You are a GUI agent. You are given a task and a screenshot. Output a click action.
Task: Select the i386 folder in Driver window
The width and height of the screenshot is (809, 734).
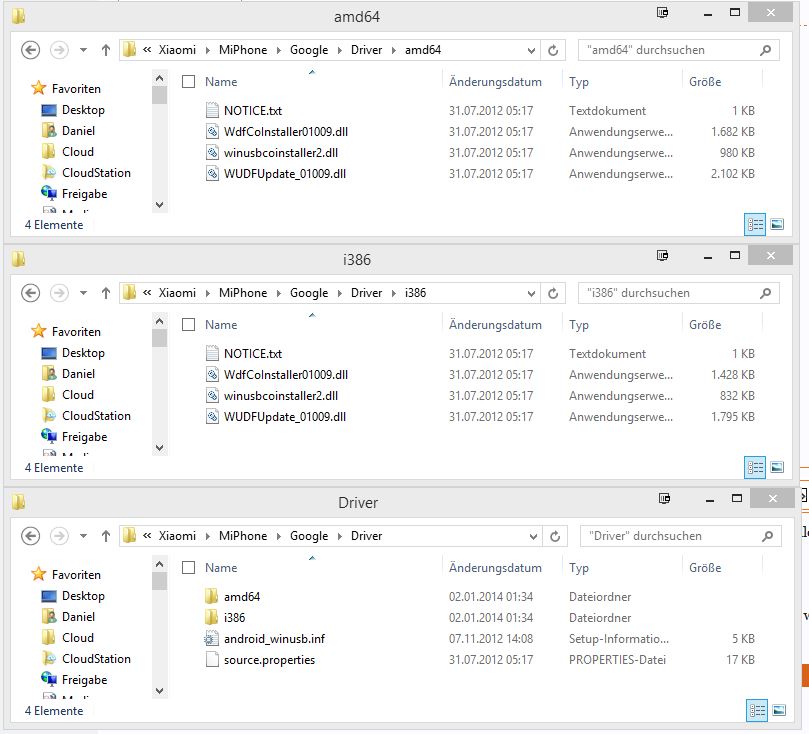(234, 618)
